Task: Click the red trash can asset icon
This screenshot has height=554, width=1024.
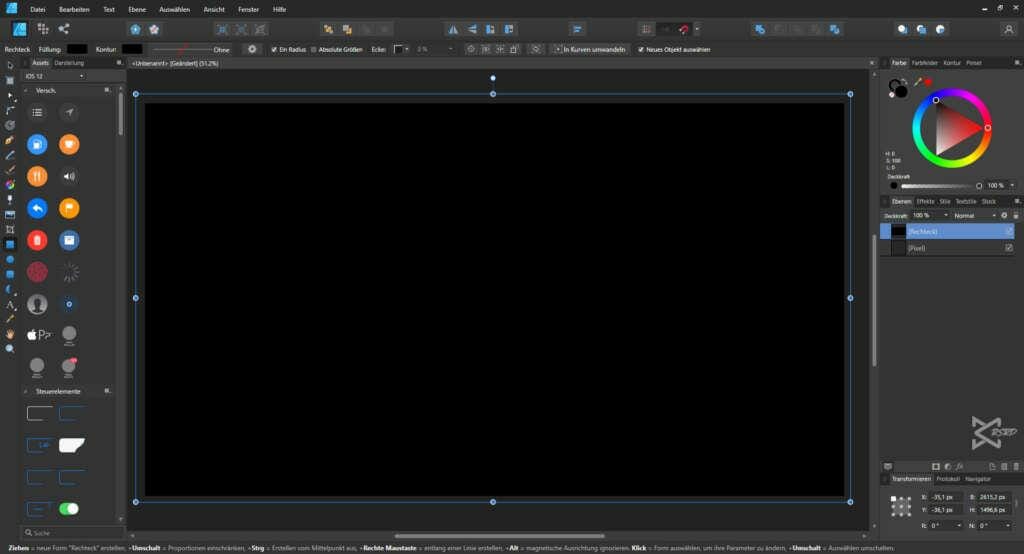Action: [x=37, y=240]
